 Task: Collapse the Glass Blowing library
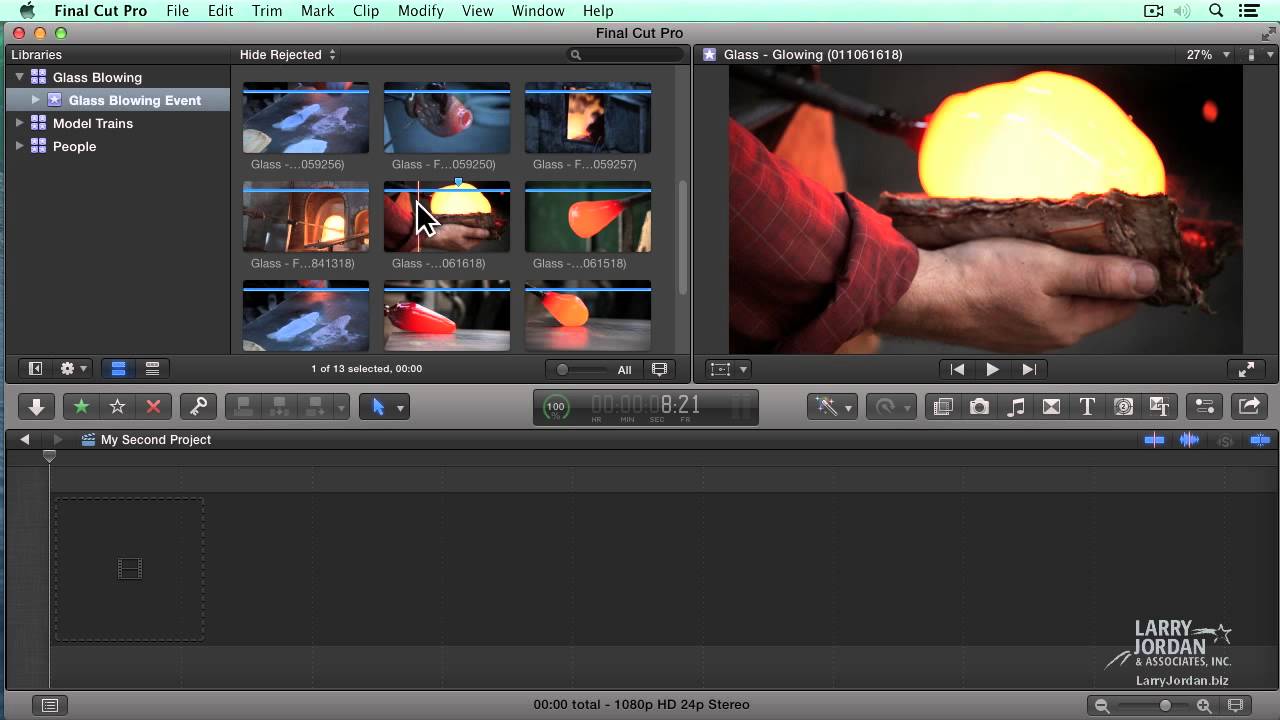(19, 77)
